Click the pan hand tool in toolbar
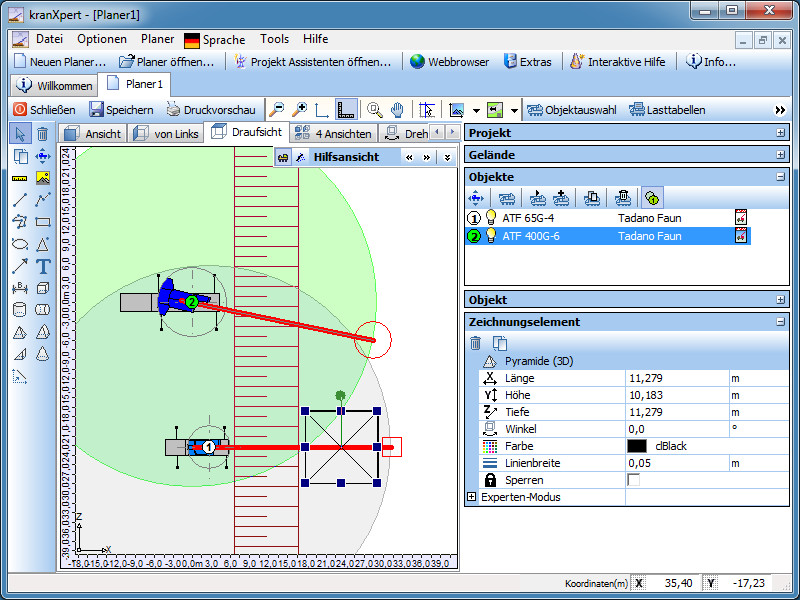800x600 pixels. pos(397,110)
